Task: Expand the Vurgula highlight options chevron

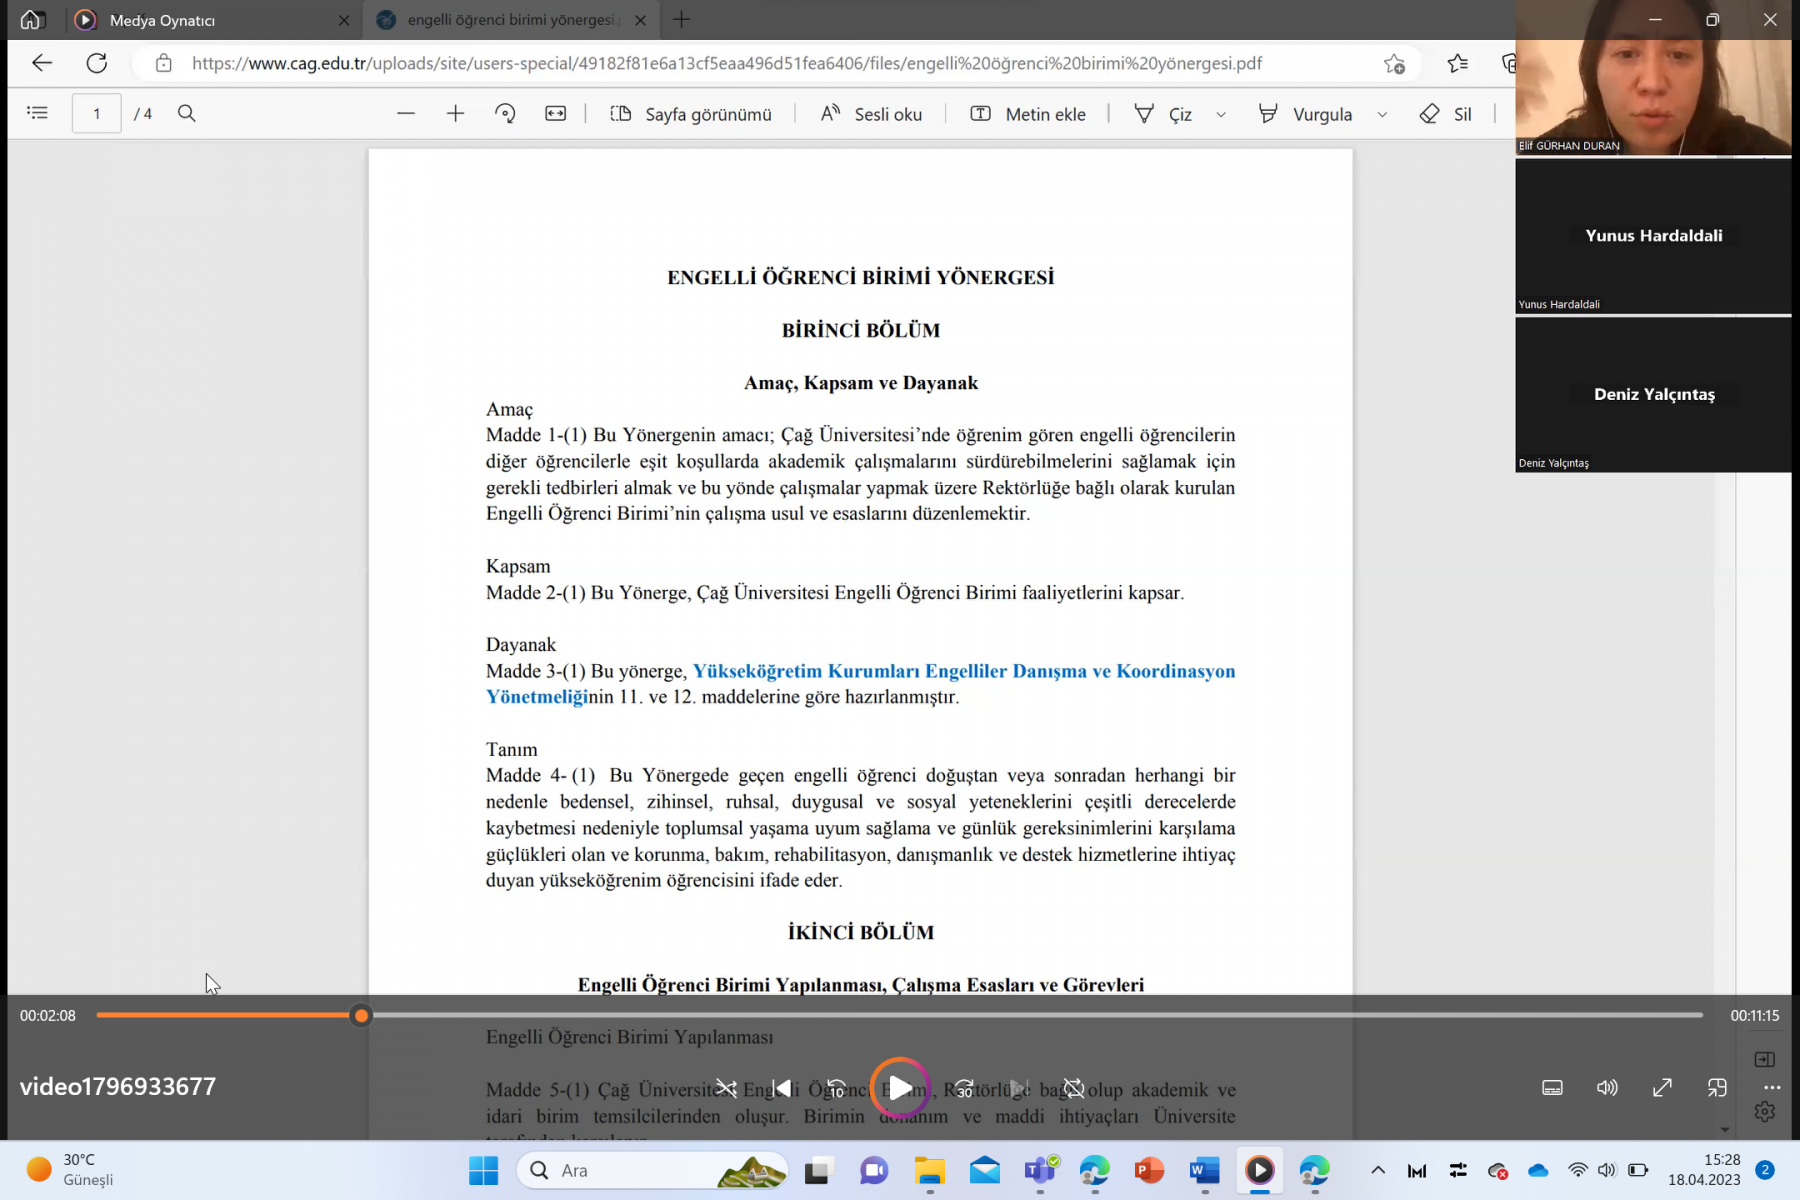Action: pyautogui.click(x=1382, y=114)
